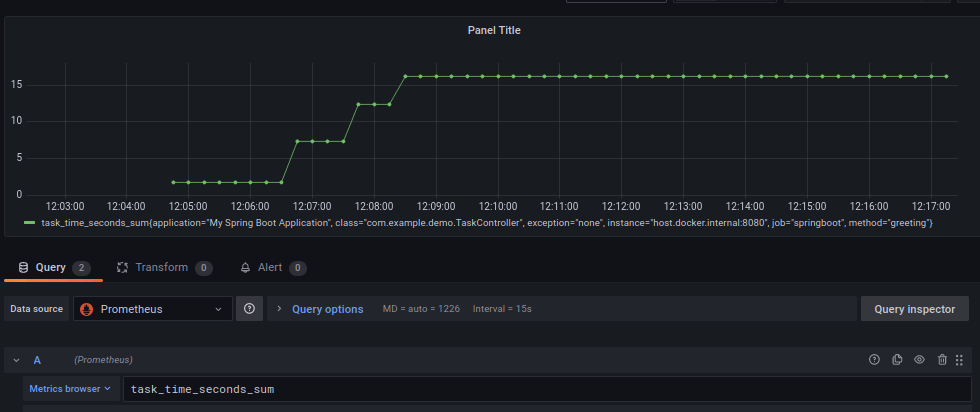This screenshot has width=980, height=412.
Task: Click the 12:05:00 time axis label
Action: coord(189,206)
